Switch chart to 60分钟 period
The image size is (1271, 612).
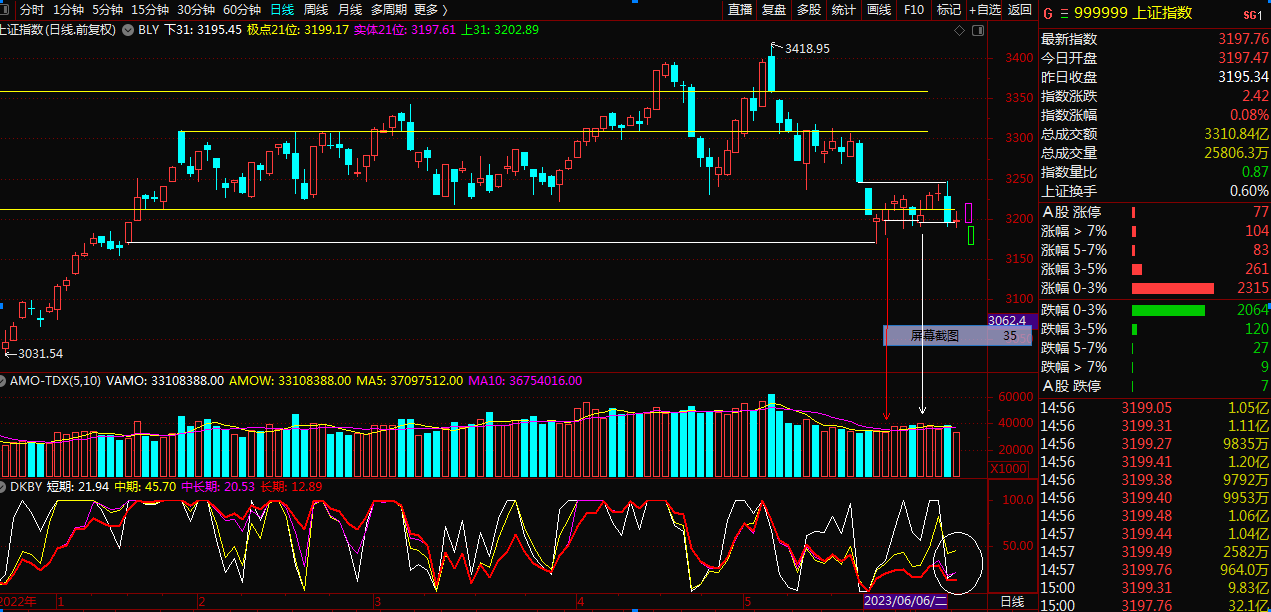pos(242,9)
